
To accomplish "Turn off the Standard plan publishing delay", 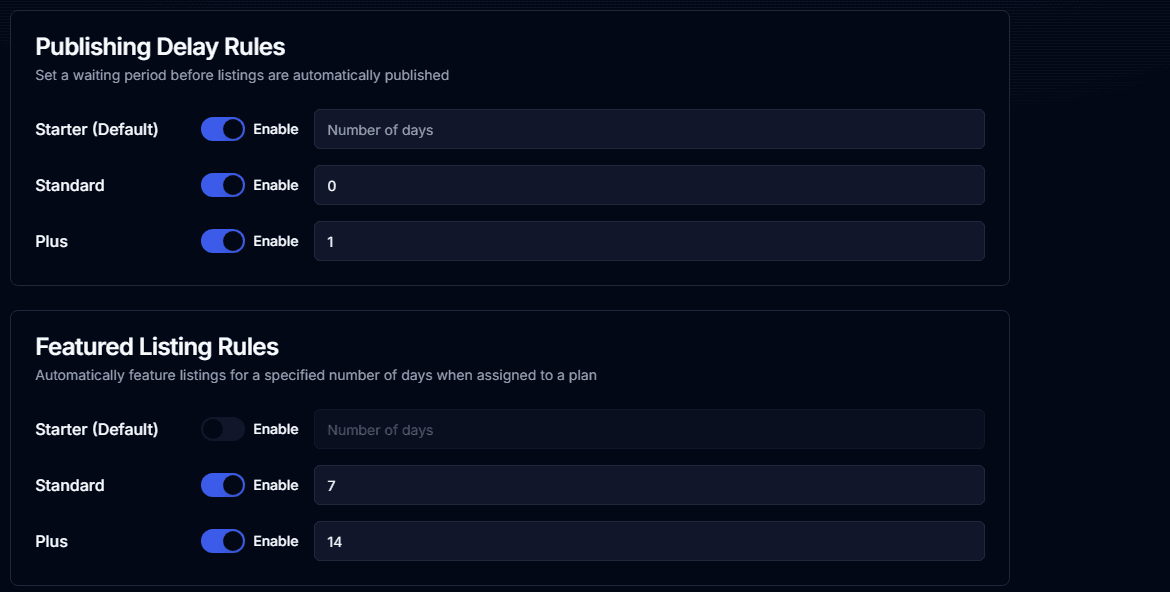I will point(222,185).
